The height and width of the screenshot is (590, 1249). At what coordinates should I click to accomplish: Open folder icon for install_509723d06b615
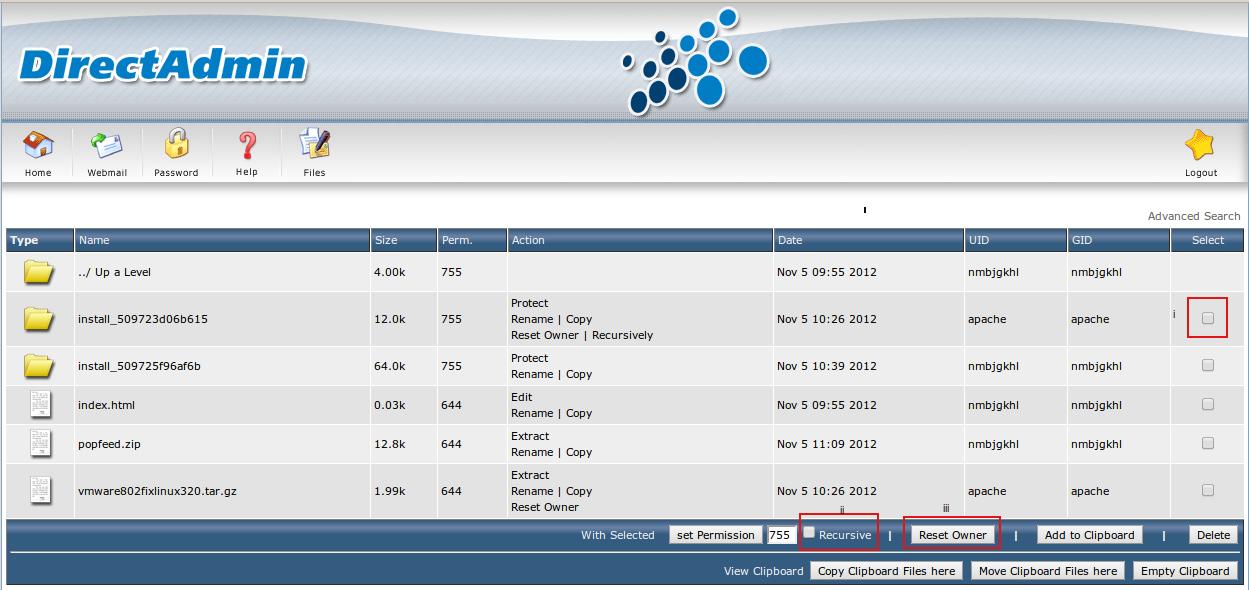39,319
